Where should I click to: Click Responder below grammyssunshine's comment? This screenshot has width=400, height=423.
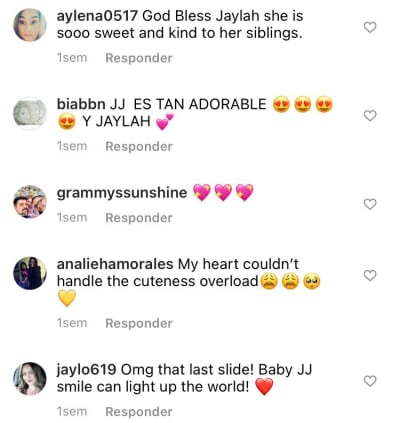(139, 218)
